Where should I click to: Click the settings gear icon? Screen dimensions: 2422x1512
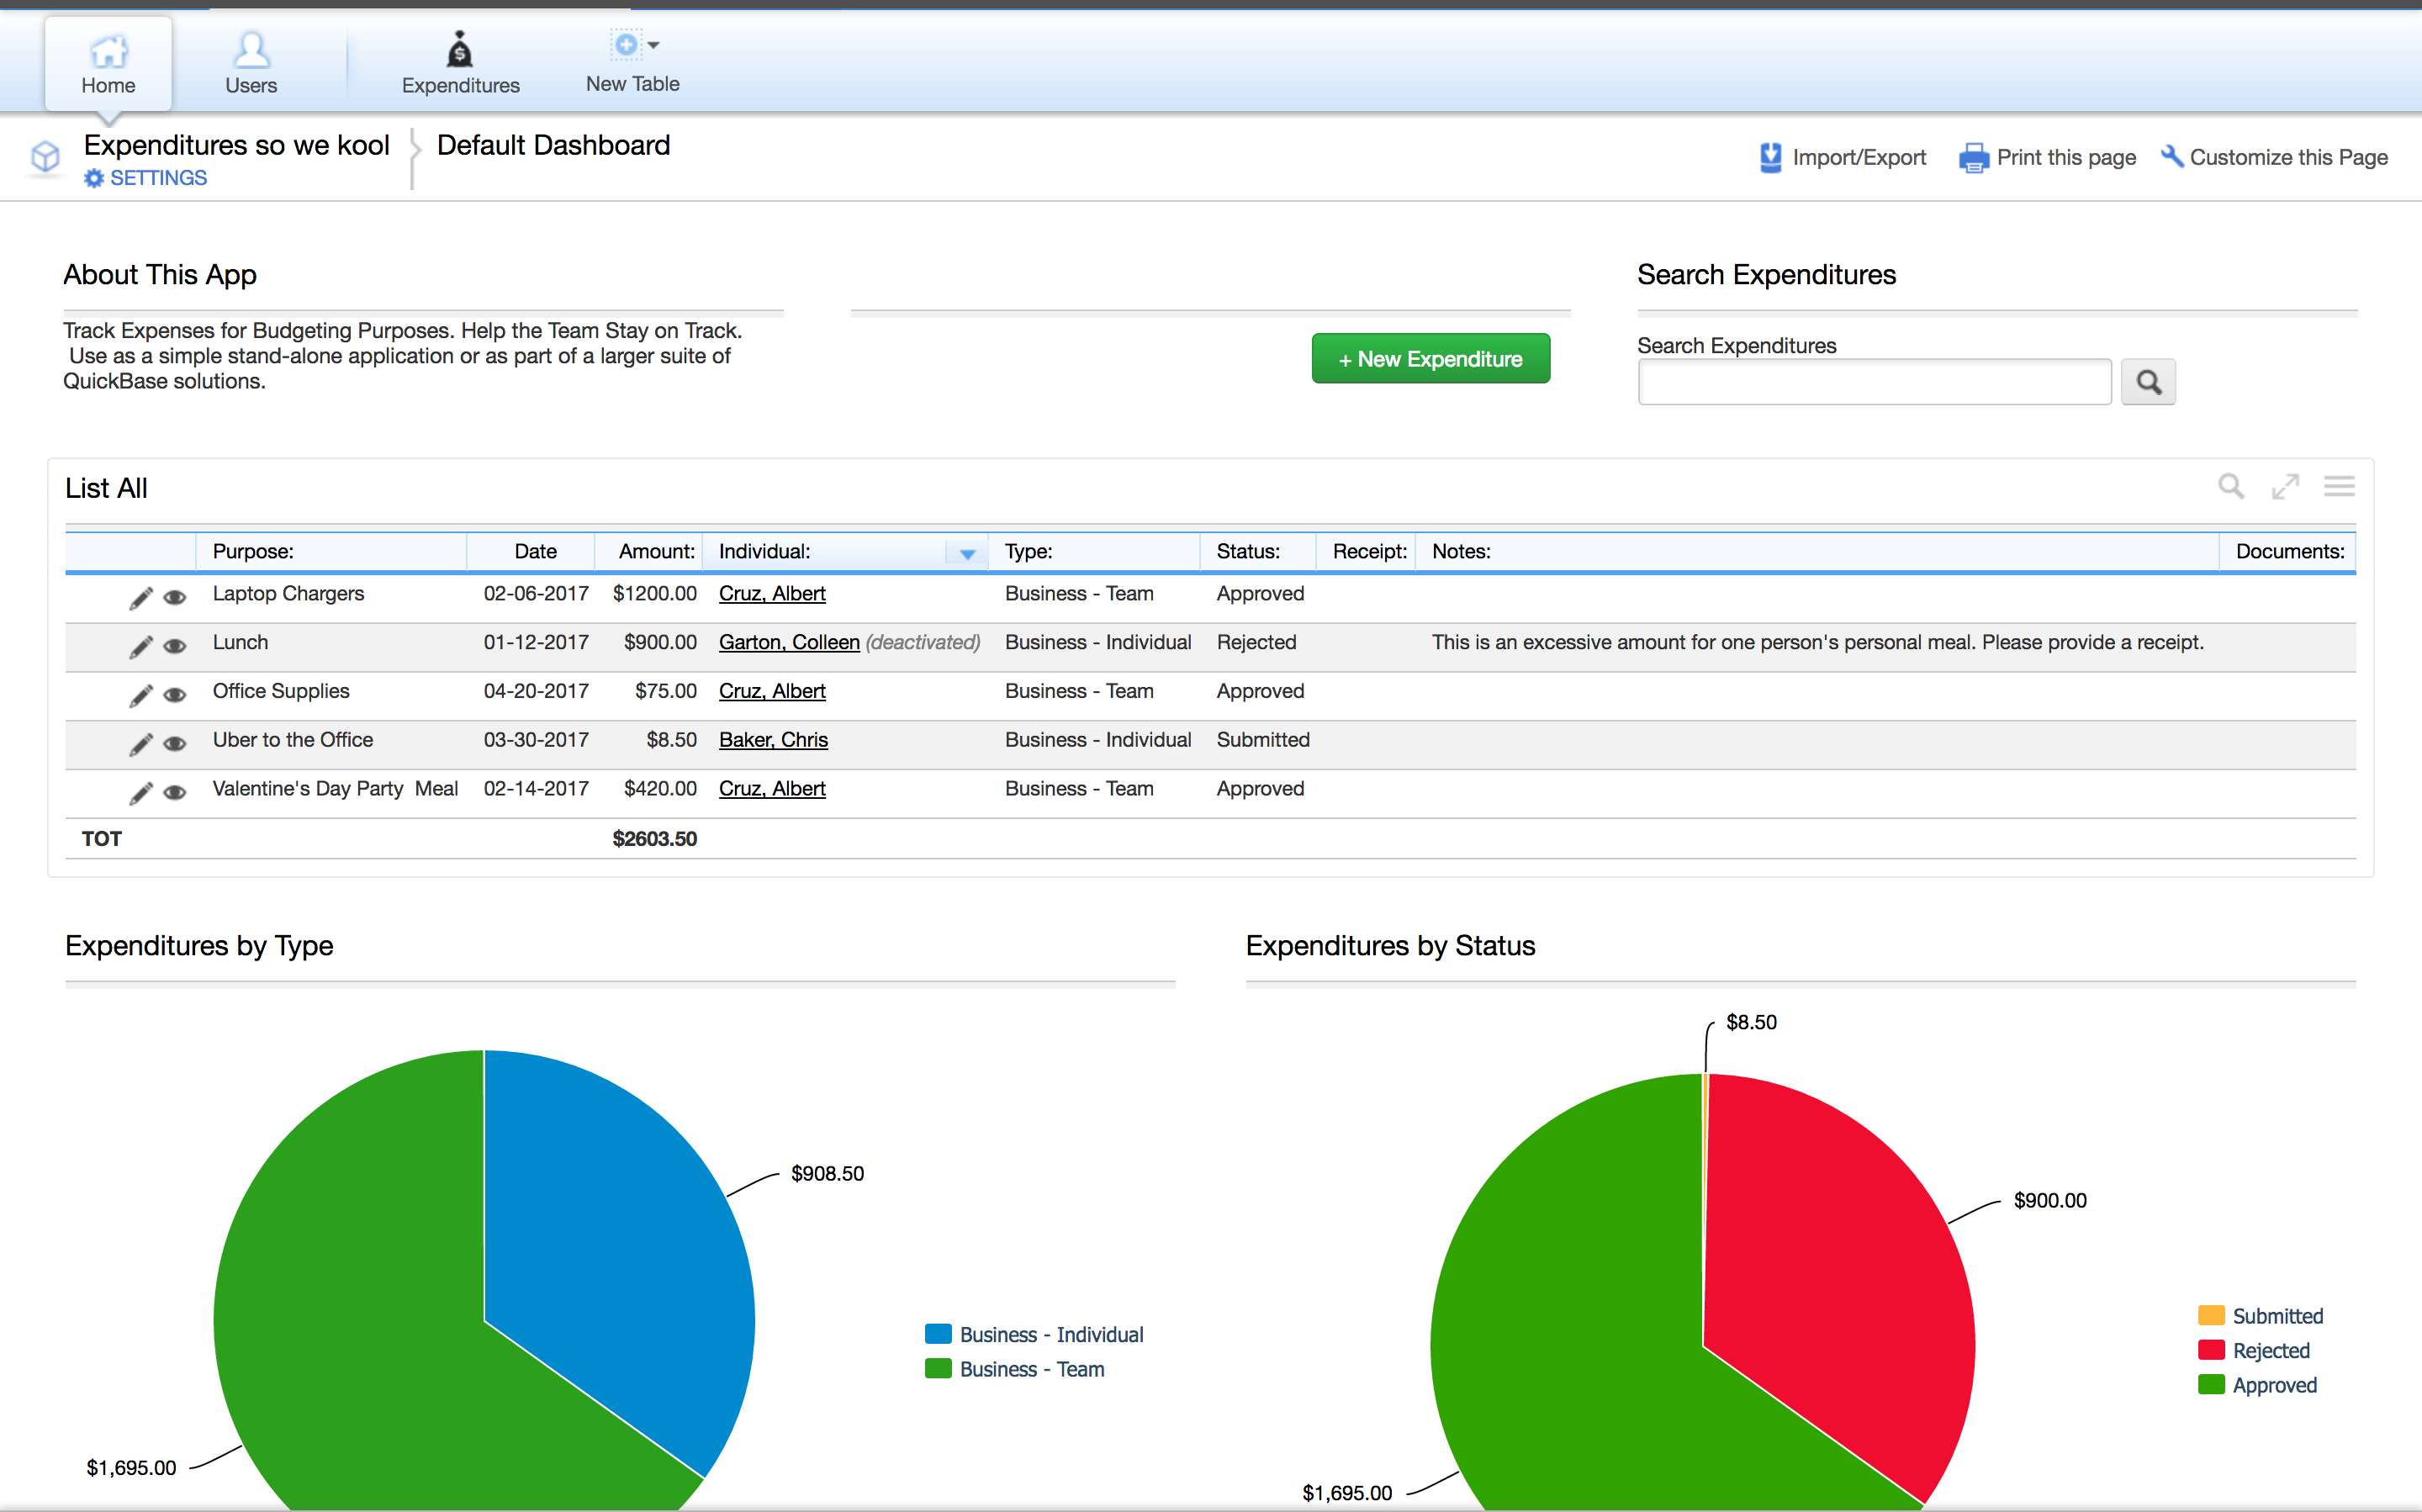[94, 178]
